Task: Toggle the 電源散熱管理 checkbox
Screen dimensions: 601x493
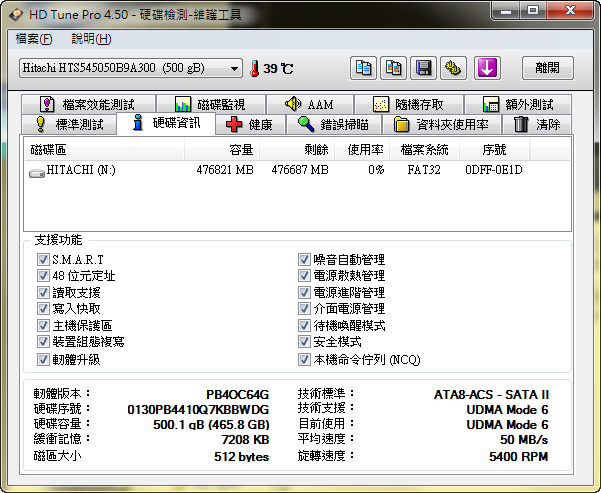Action: tap(304, 276)
